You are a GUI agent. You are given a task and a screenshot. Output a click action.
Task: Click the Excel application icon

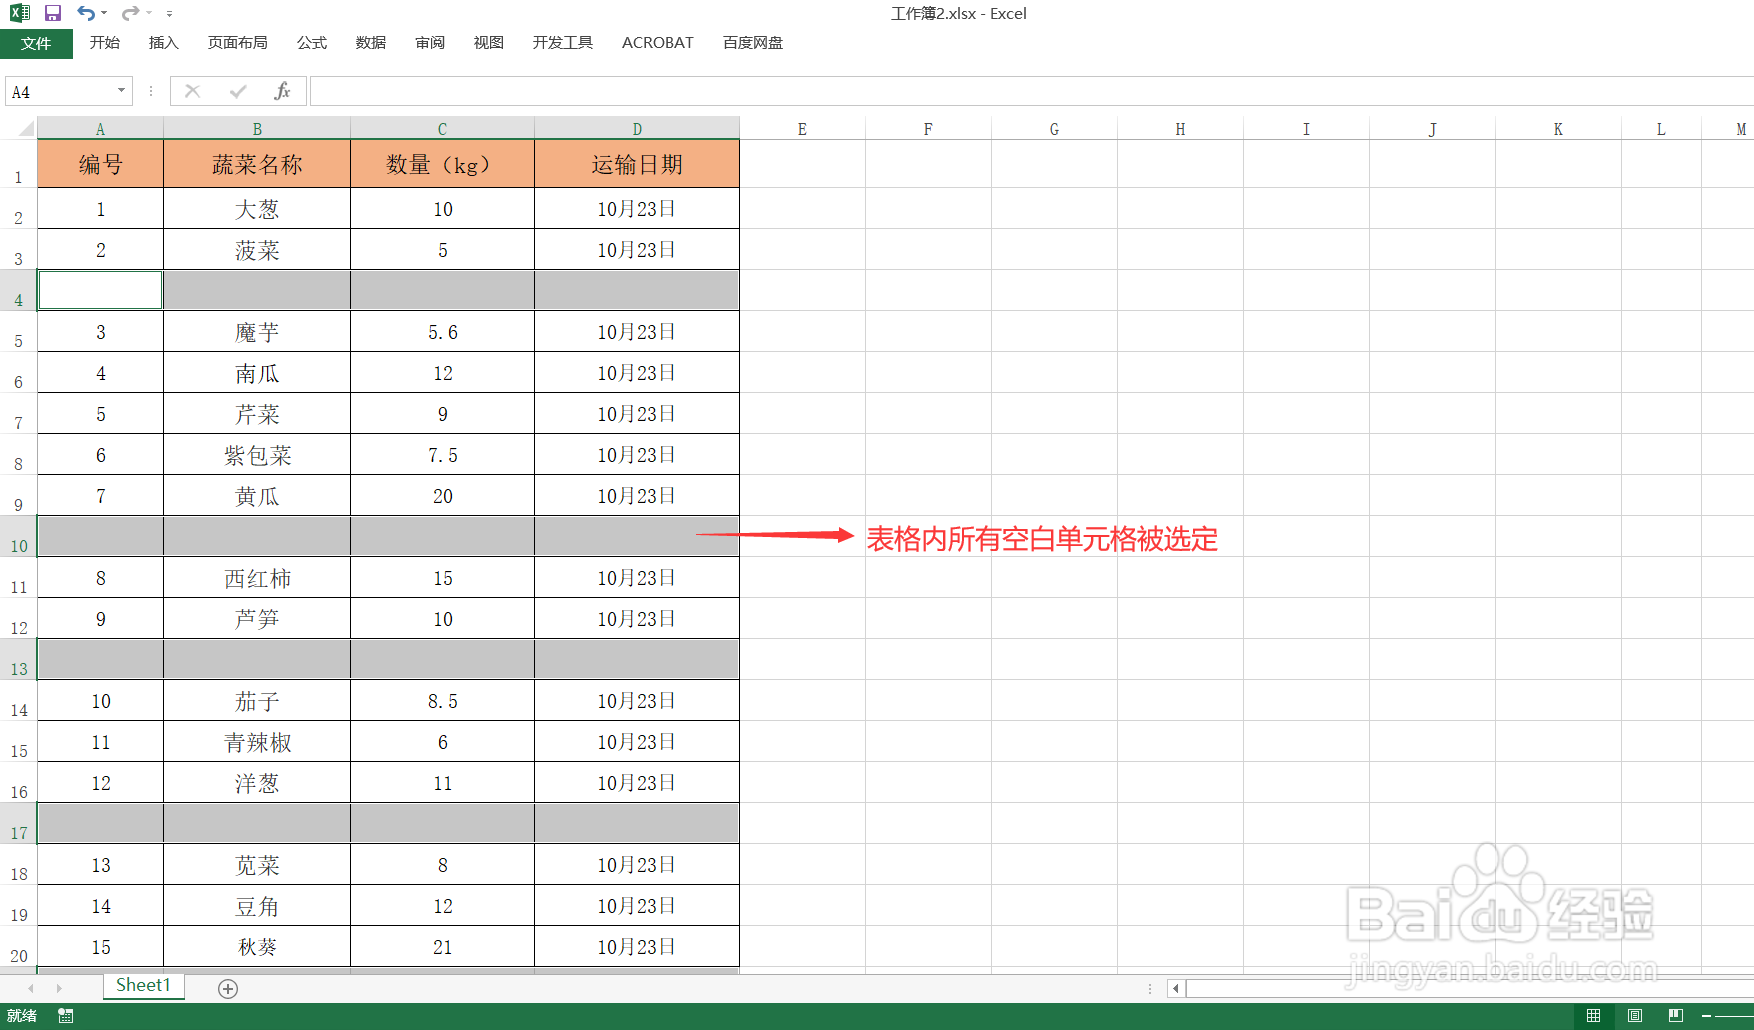coord(20,13)
